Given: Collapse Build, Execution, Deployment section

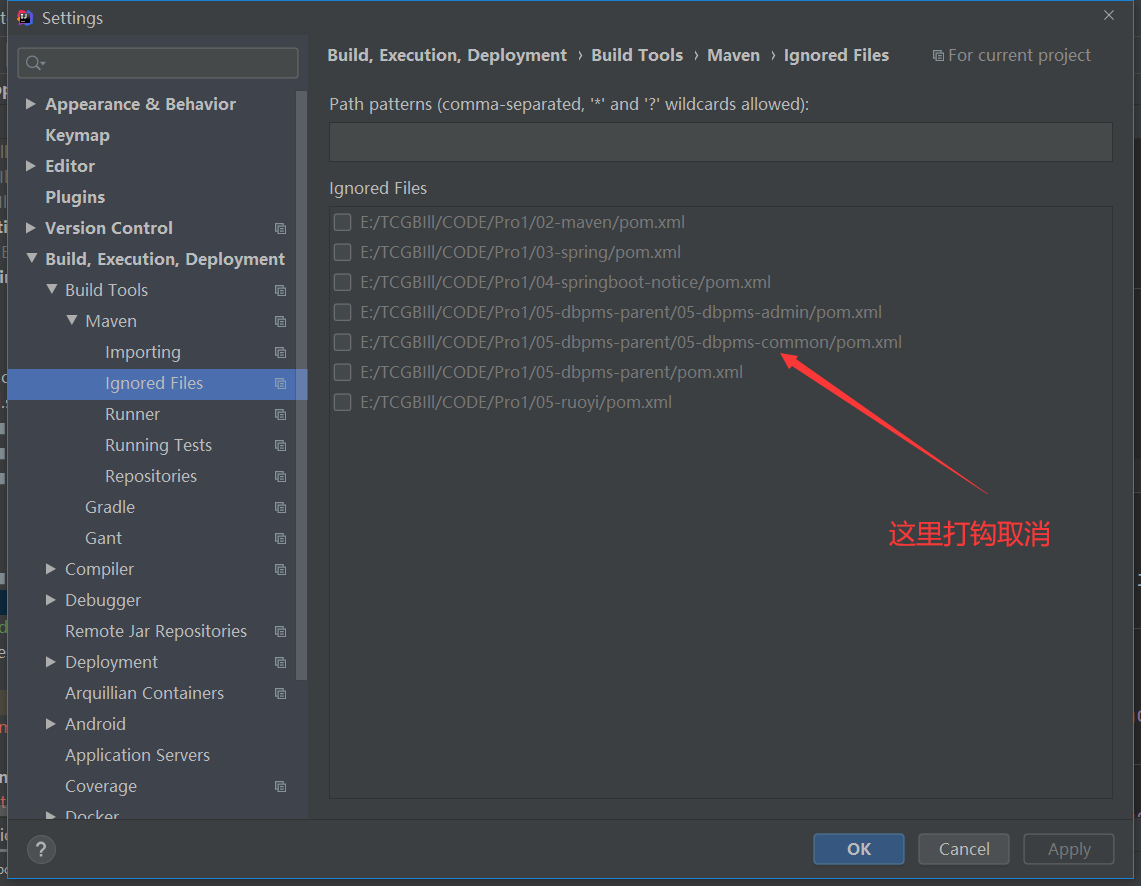Looking at the screenshot, I should point(31,258).
